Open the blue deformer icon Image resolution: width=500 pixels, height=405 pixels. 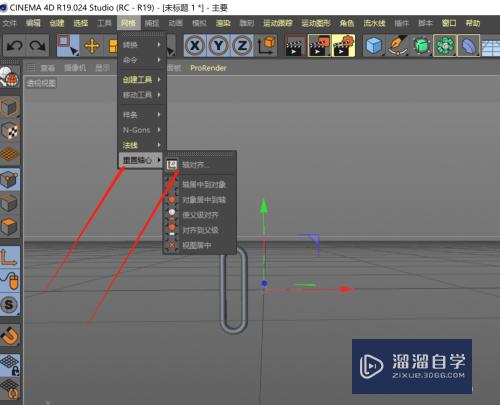[x=468, y=45]
